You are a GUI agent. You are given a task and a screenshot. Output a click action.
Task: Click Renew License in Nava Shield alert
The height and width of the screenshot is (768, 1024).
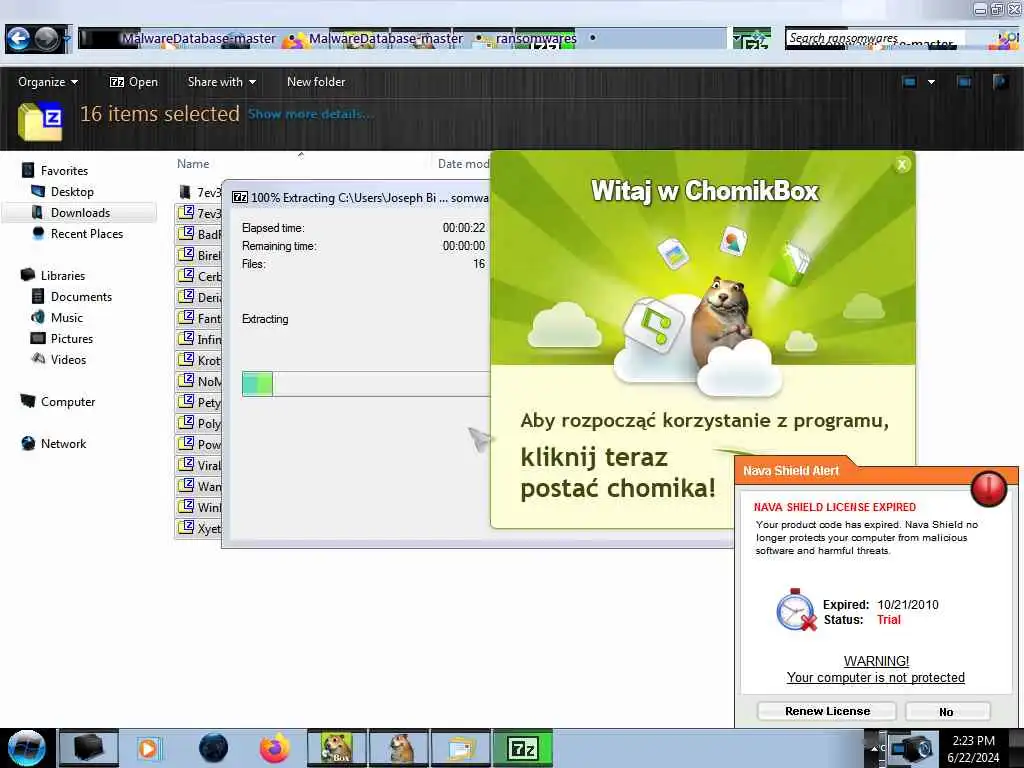tap(827, 711)
